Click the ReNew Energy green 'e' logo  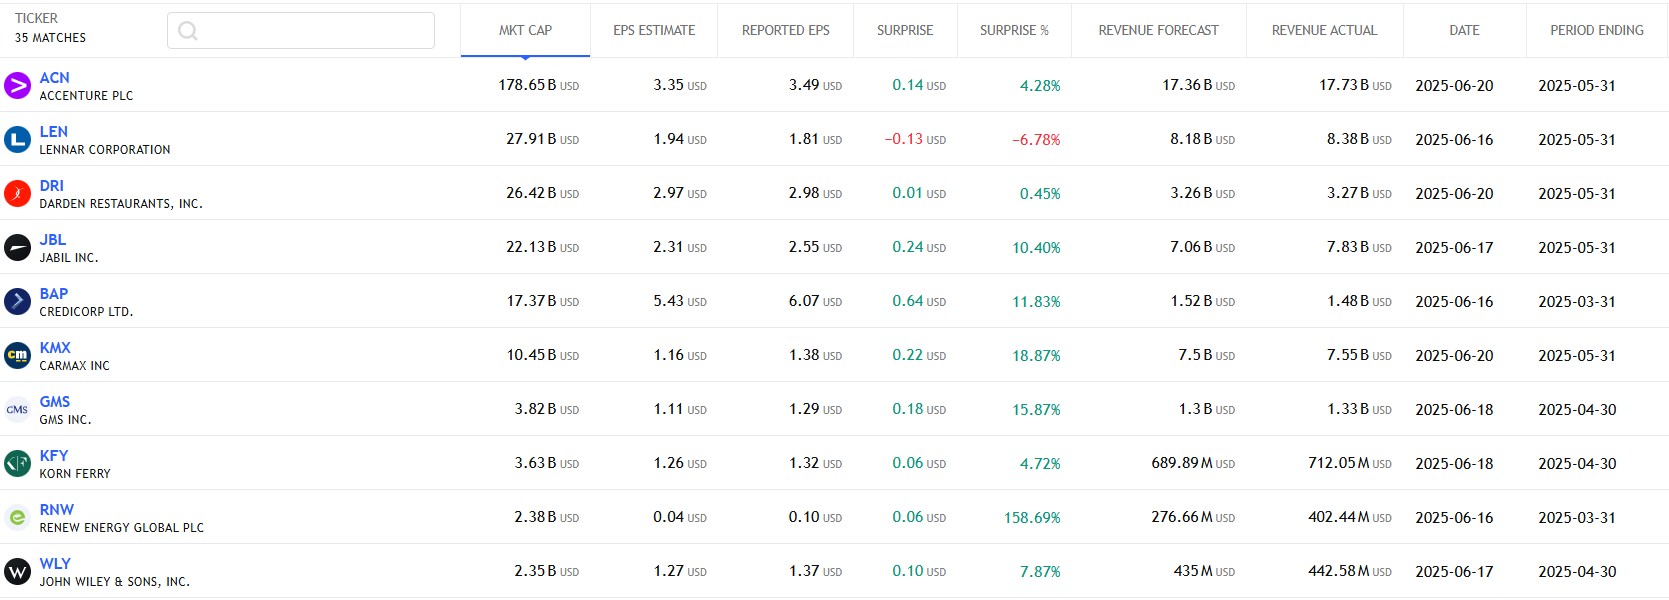pos(18,518)
